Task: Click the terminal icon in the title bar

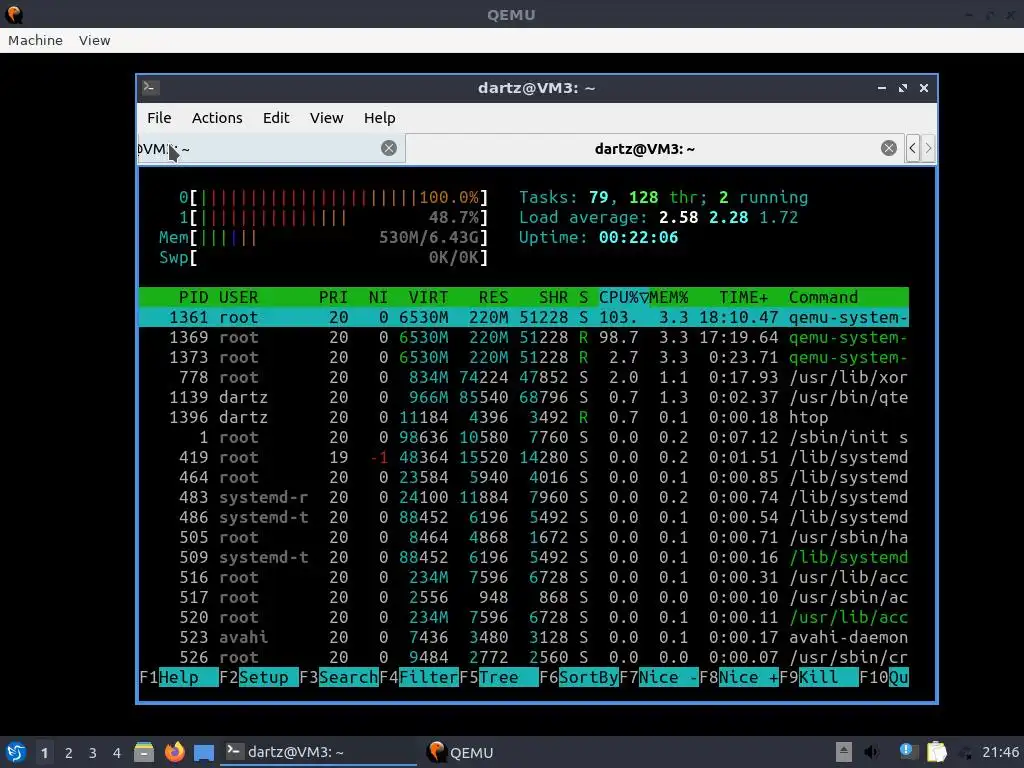Action: tap(151, 88)
